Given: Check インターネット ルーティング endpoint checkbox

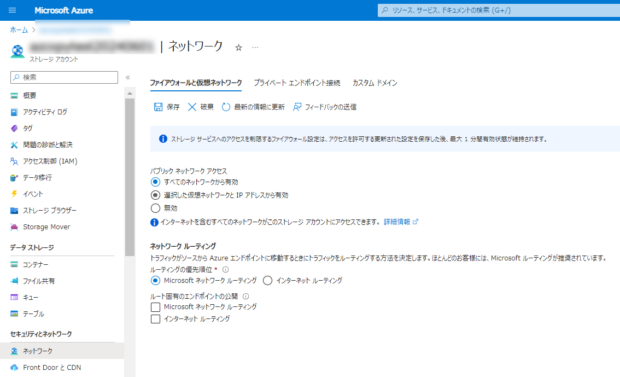Looking at the screenshot, I should pos(155,319).
